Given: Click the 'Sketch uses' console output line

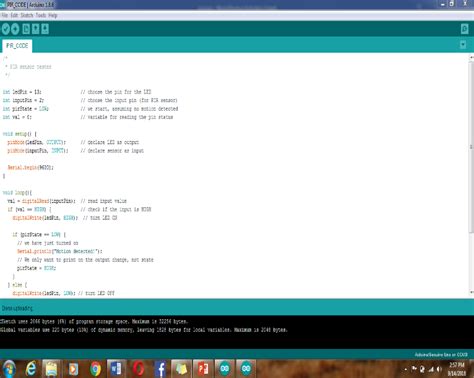Looking at the screenshot, I should pyautogui.click(x=94, y=321).
